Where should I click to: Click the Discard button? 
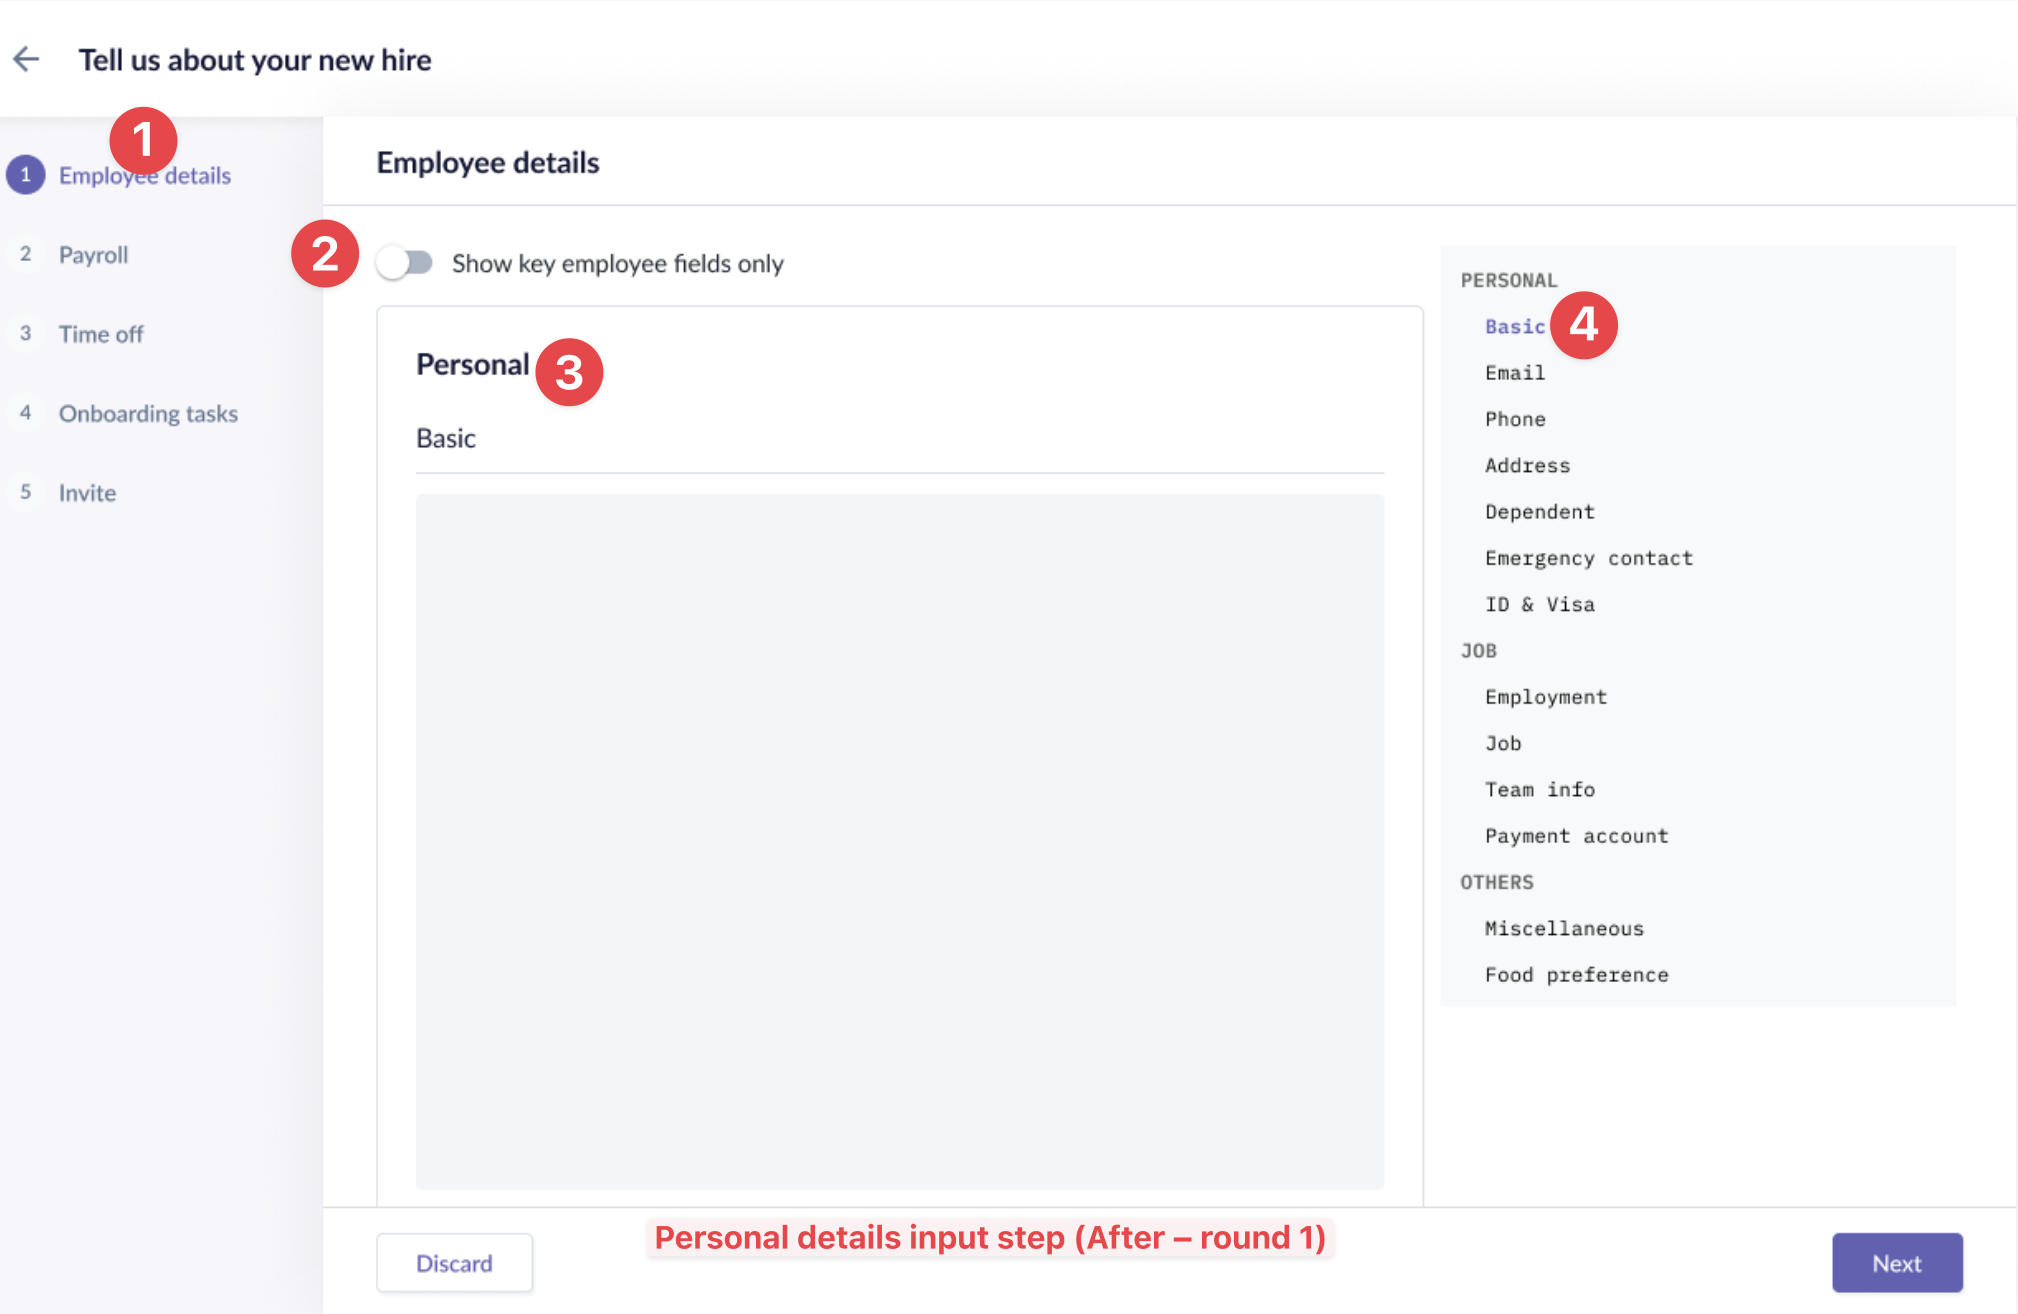454,1263
